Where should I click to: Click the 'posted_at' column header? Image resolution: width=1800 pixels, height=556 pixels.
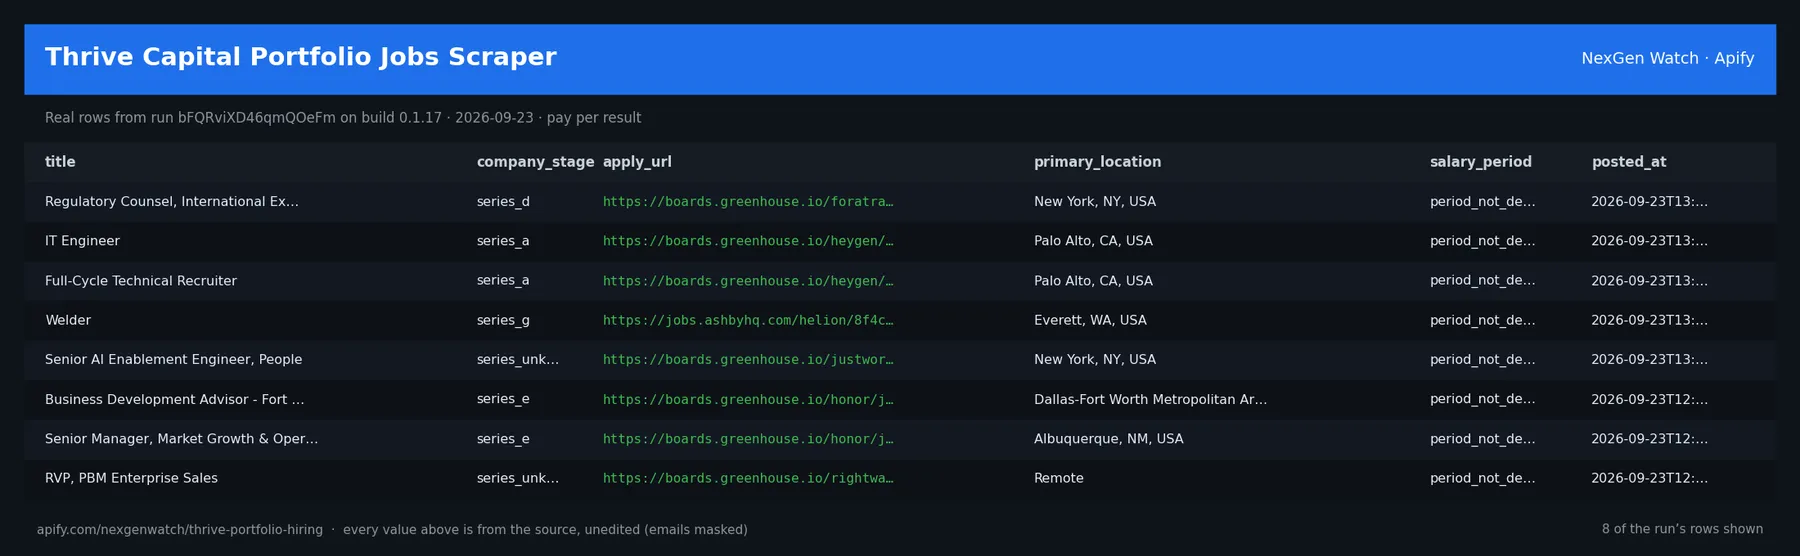tap(1629, 162)
